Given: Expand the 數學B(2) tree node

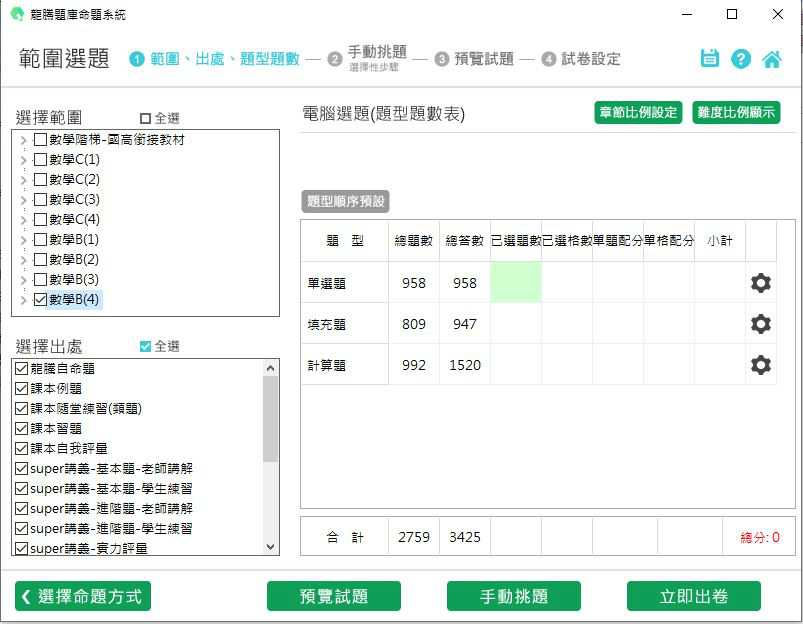Looking at the screenshot, I should click(x=23, y=260).
